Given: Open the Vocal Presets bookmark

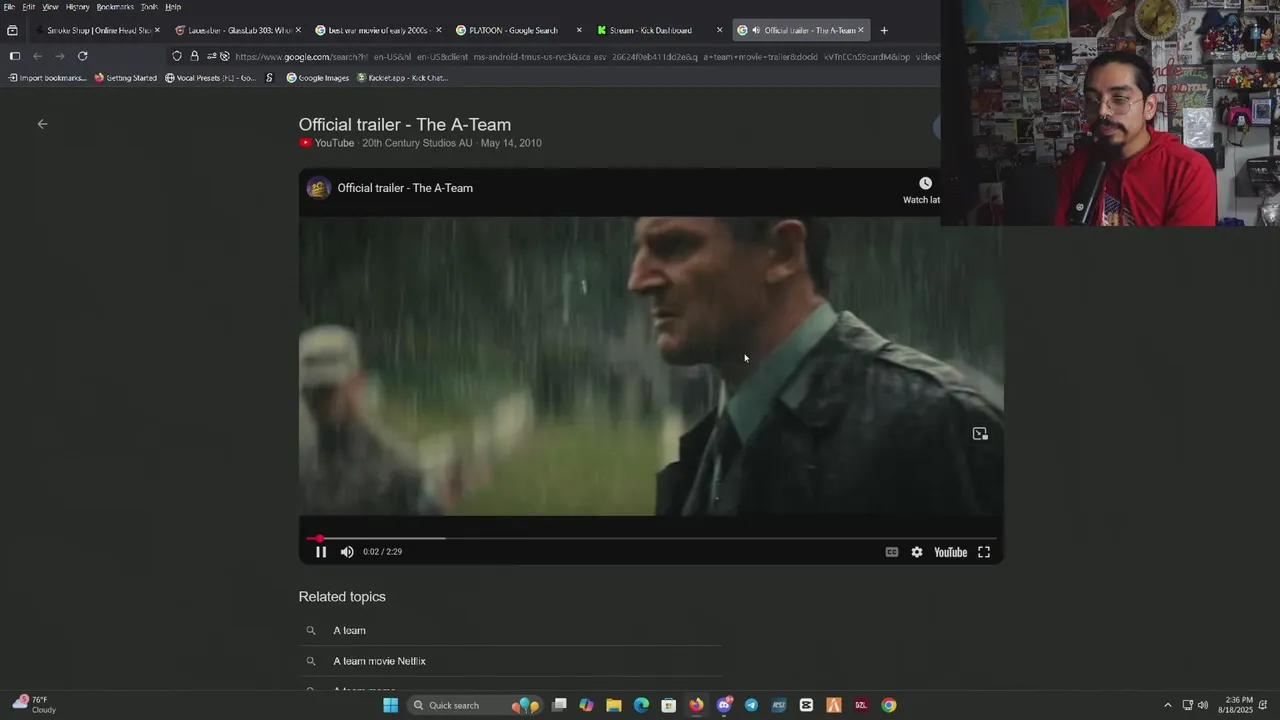Looking at the screenshot, I should tap(210, 78).
